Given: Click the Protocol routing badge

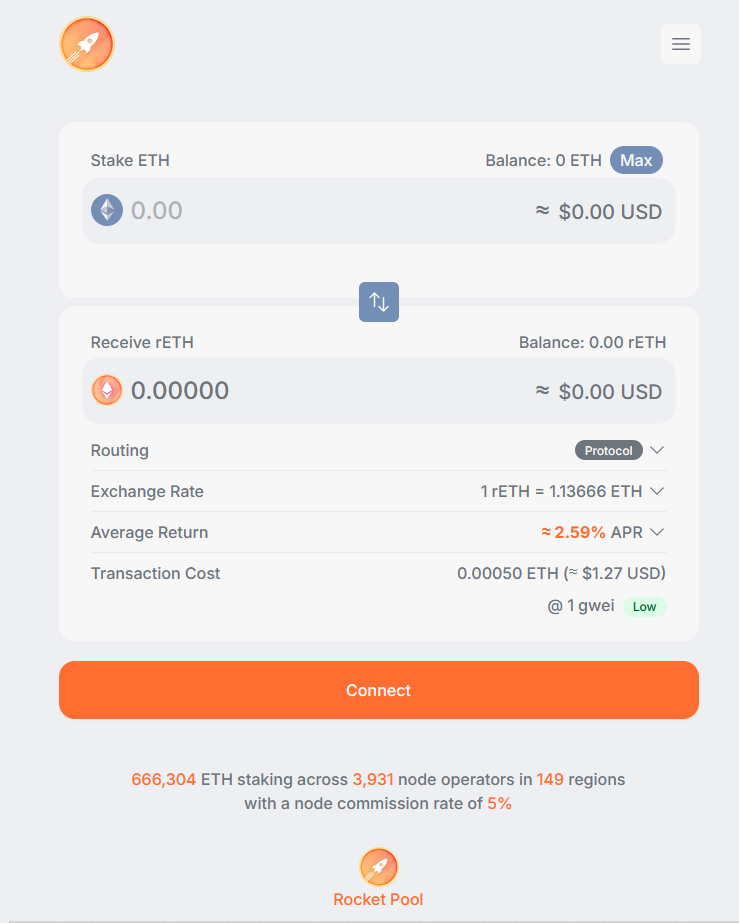Looking at the screenshot, I should tap(608, 450).
